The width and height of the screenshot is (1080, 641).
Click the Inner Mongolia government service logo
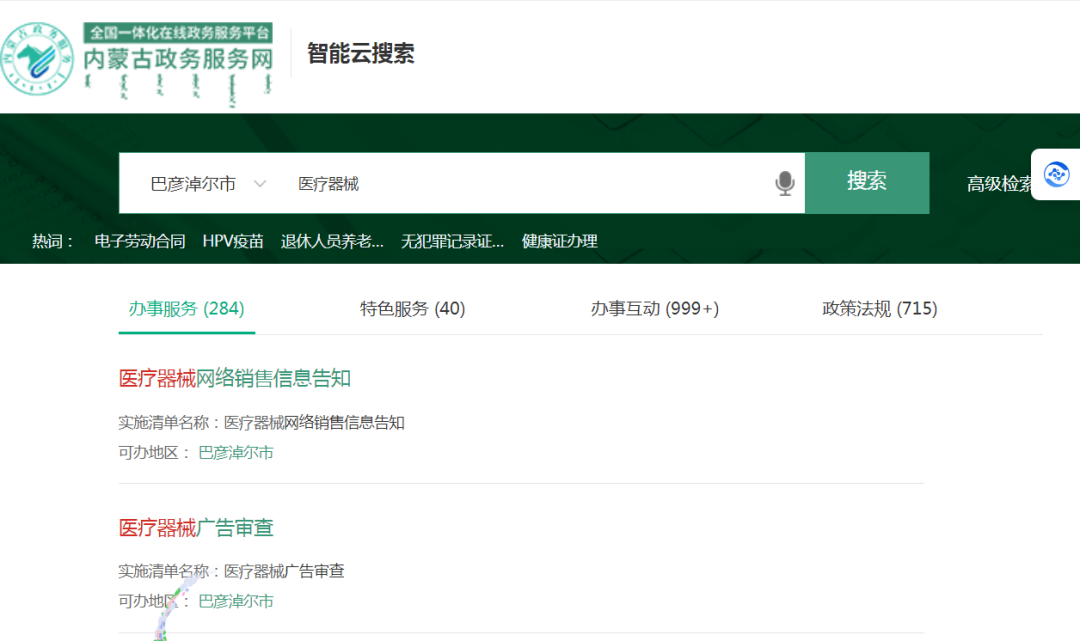(138, 61)
